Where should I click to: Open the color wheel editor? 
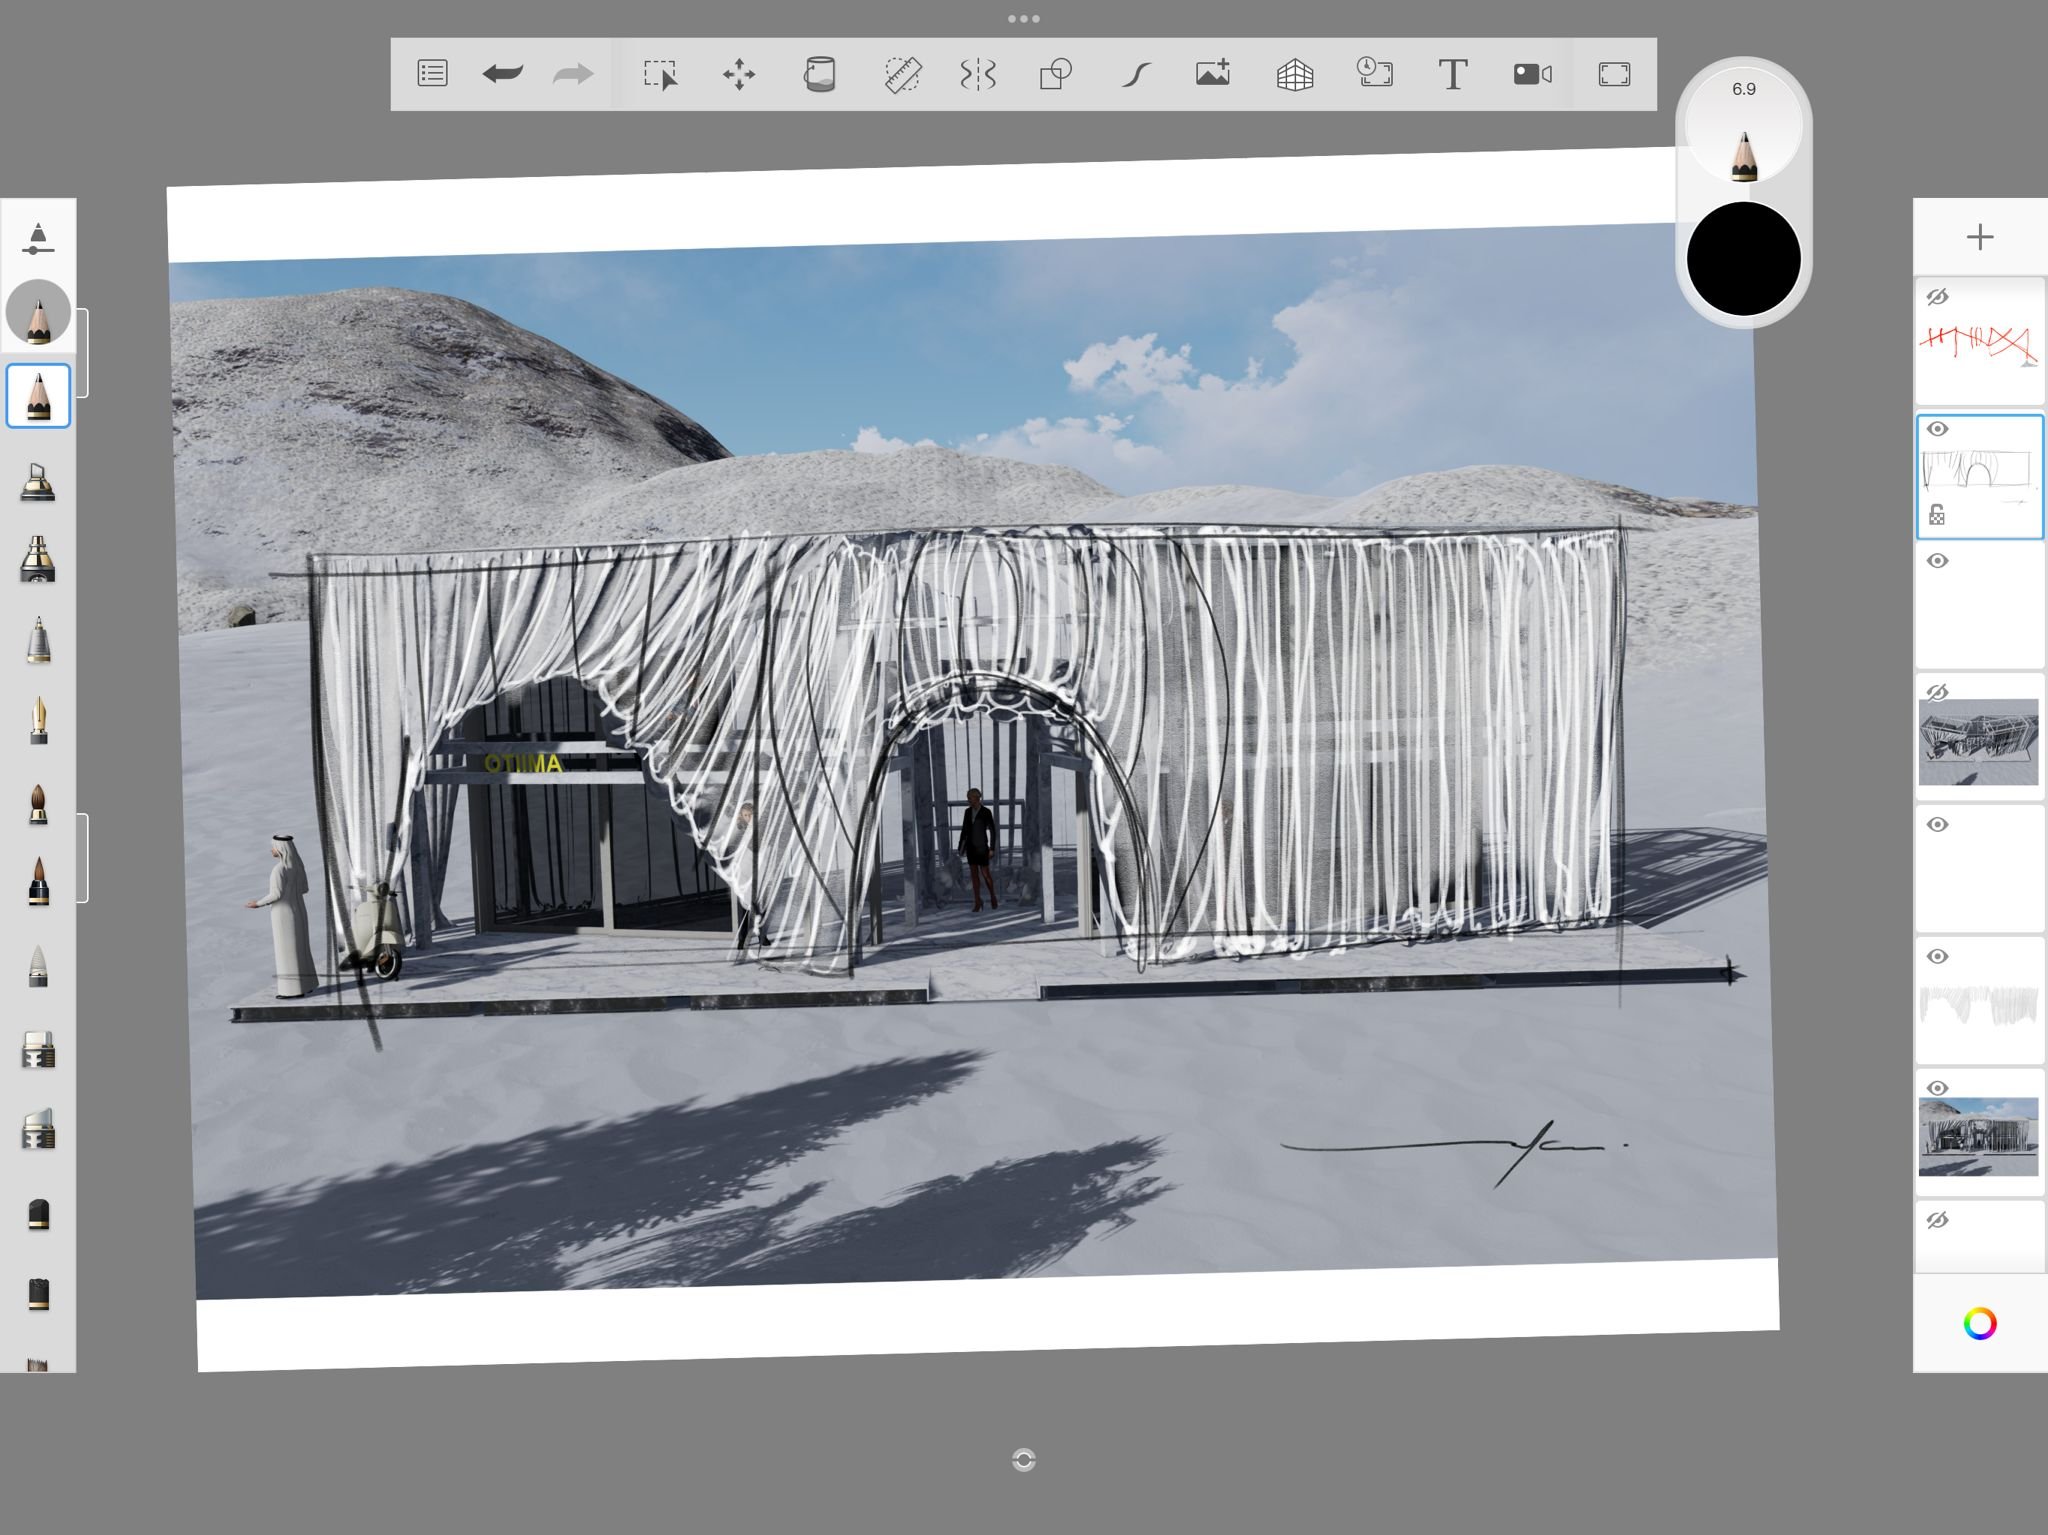click(x=1979, y=1323)
